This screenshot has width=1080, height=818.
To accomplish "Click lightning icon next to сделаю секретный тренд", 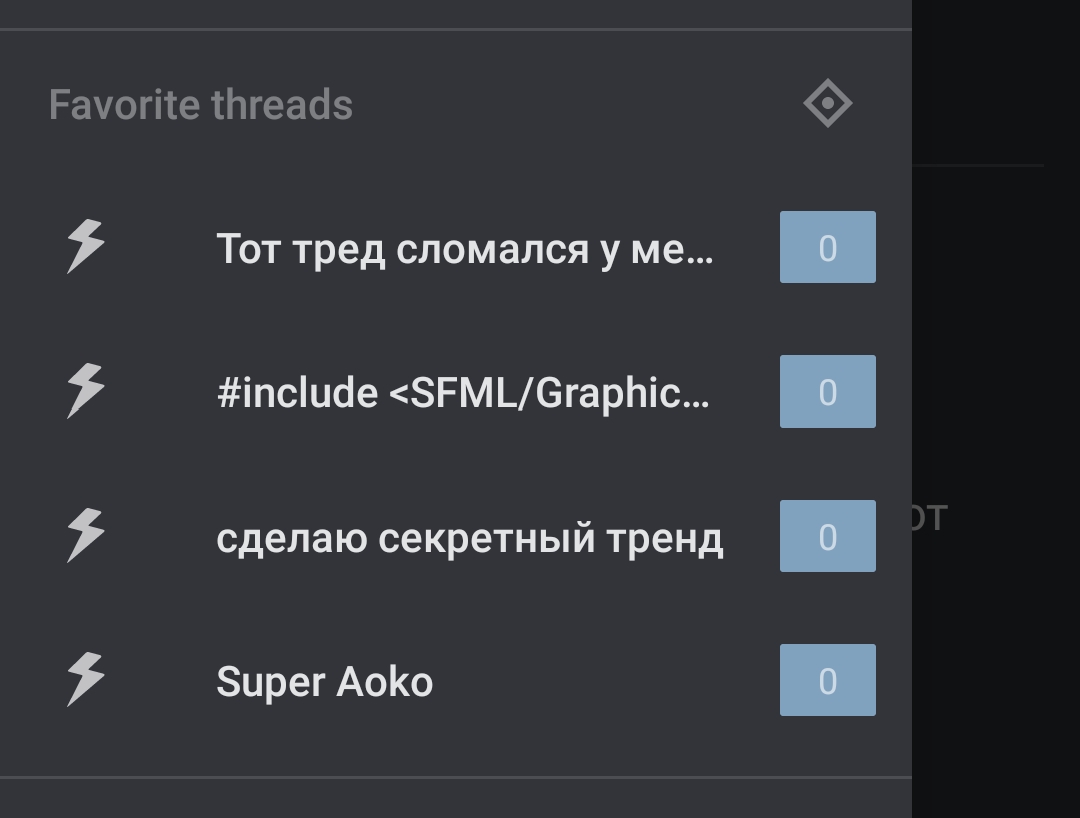I will point(85,535).
